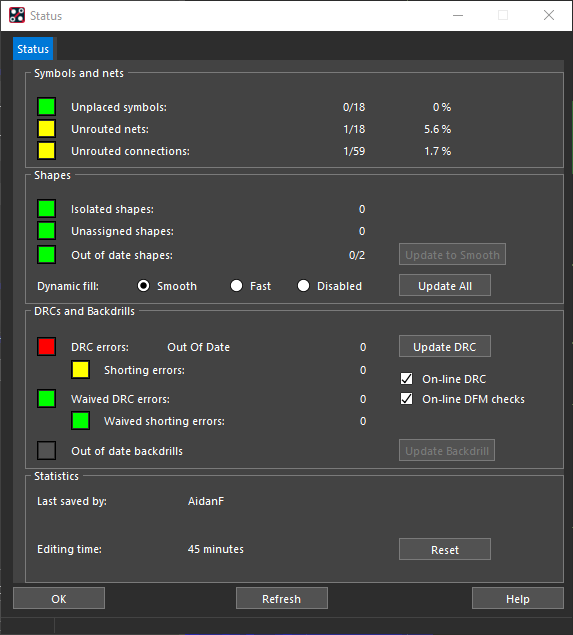Viewport: 573px width, 635px height.
Task: Uncheck the On-line DRC checkbox
Action: click(x=407, y=379)
